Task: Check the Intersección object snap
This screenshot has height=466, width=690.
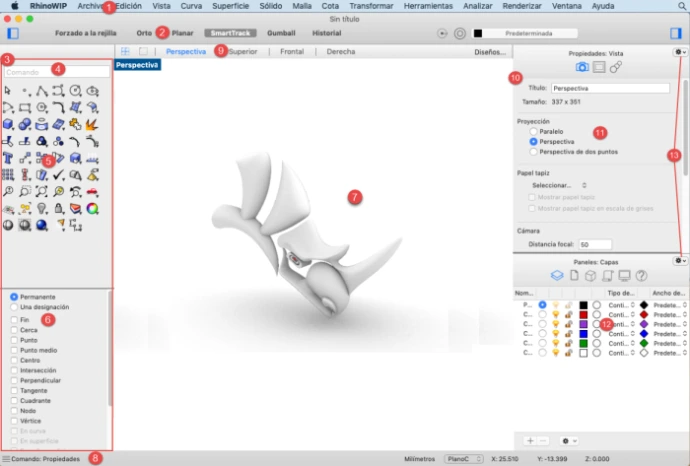Action: pyautogui.click(x=14, y=371)
